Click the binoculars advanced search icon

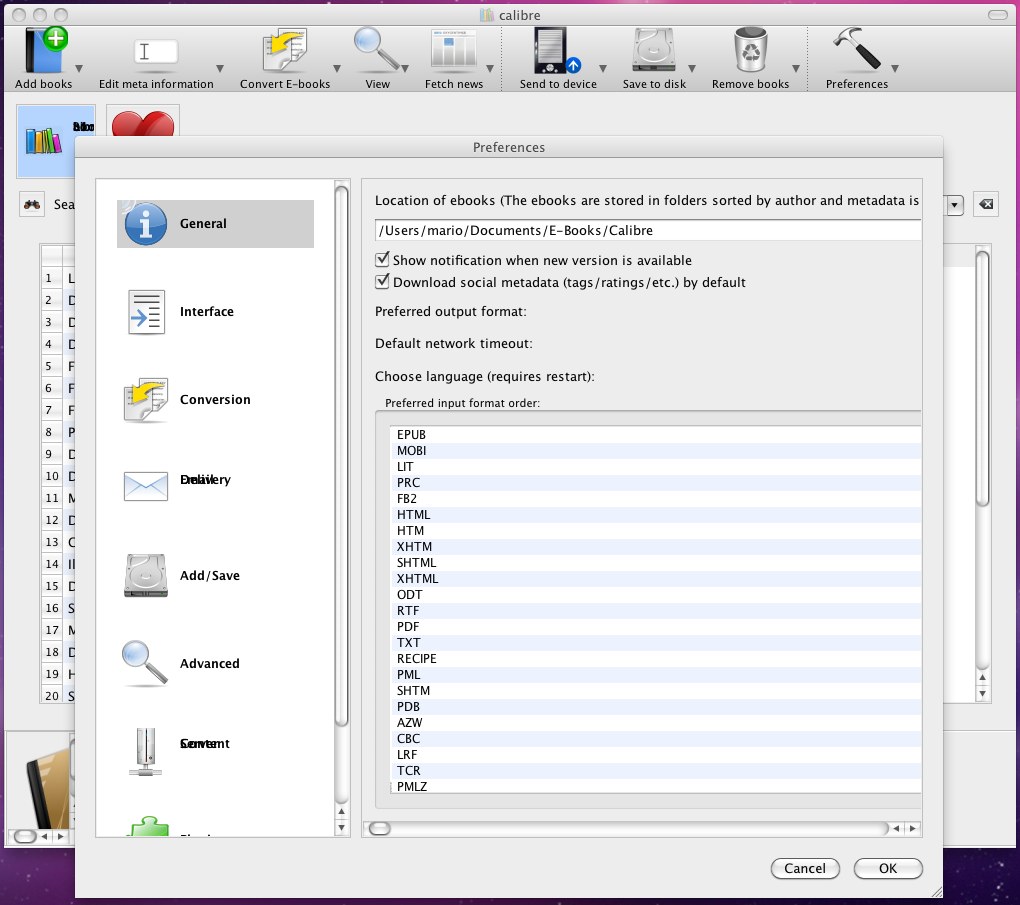coord(32,204)
